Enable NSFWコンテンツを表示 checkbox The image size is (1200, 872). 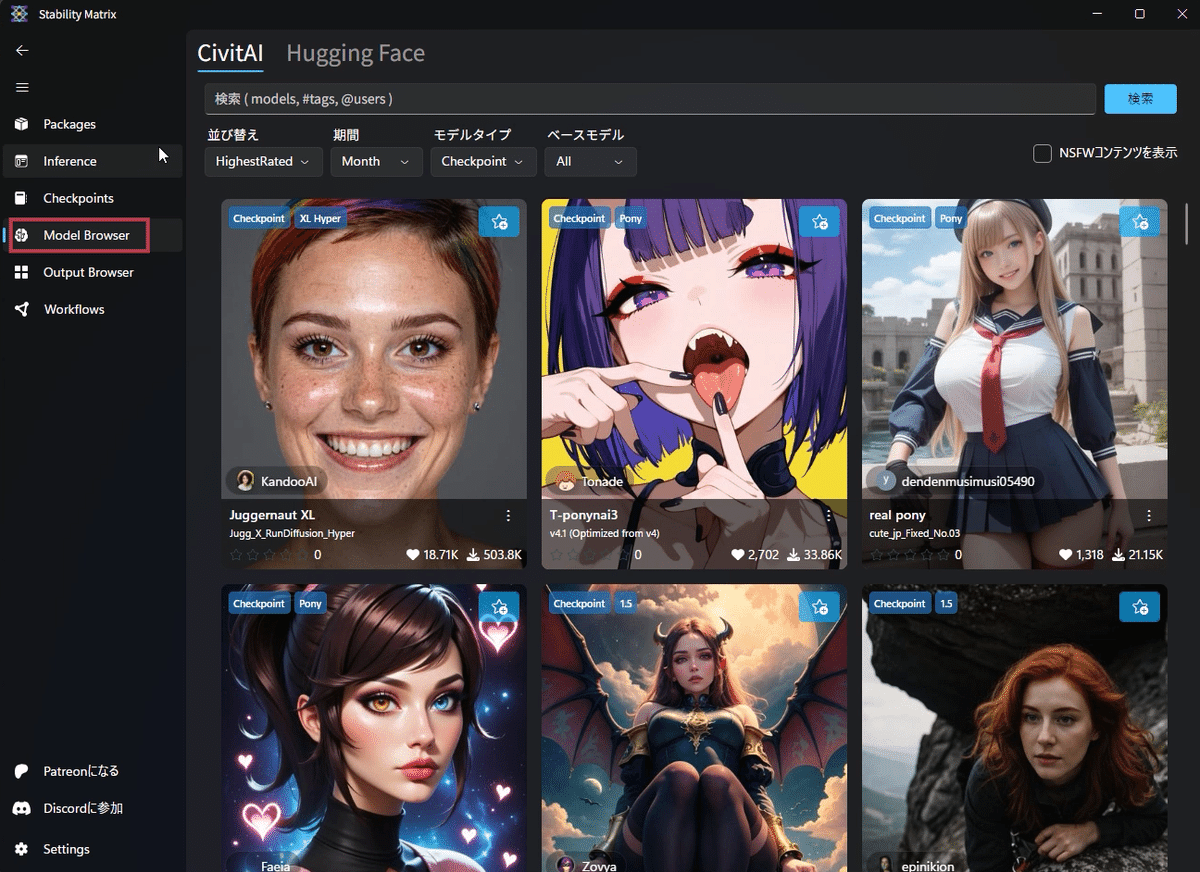click(x=1042, y=153)
